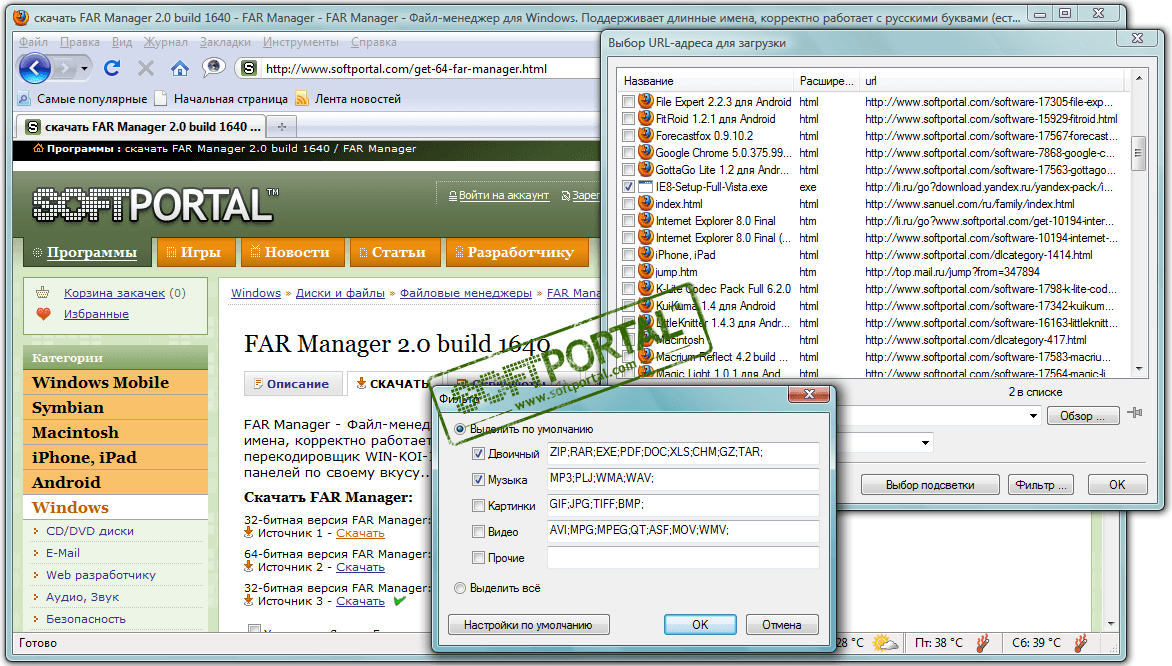The image size is (1172, 666).
Task: Open the Файл menu
Action: (33, 43)
